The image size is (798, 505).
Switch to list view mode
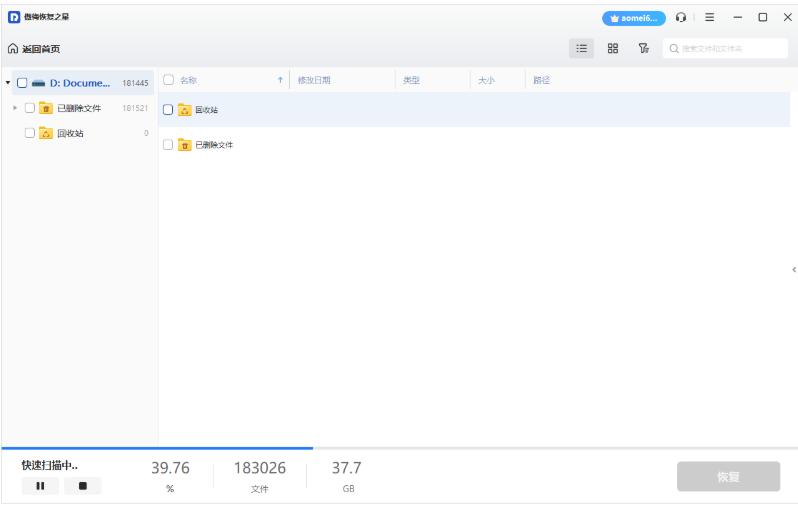point(580,48)
